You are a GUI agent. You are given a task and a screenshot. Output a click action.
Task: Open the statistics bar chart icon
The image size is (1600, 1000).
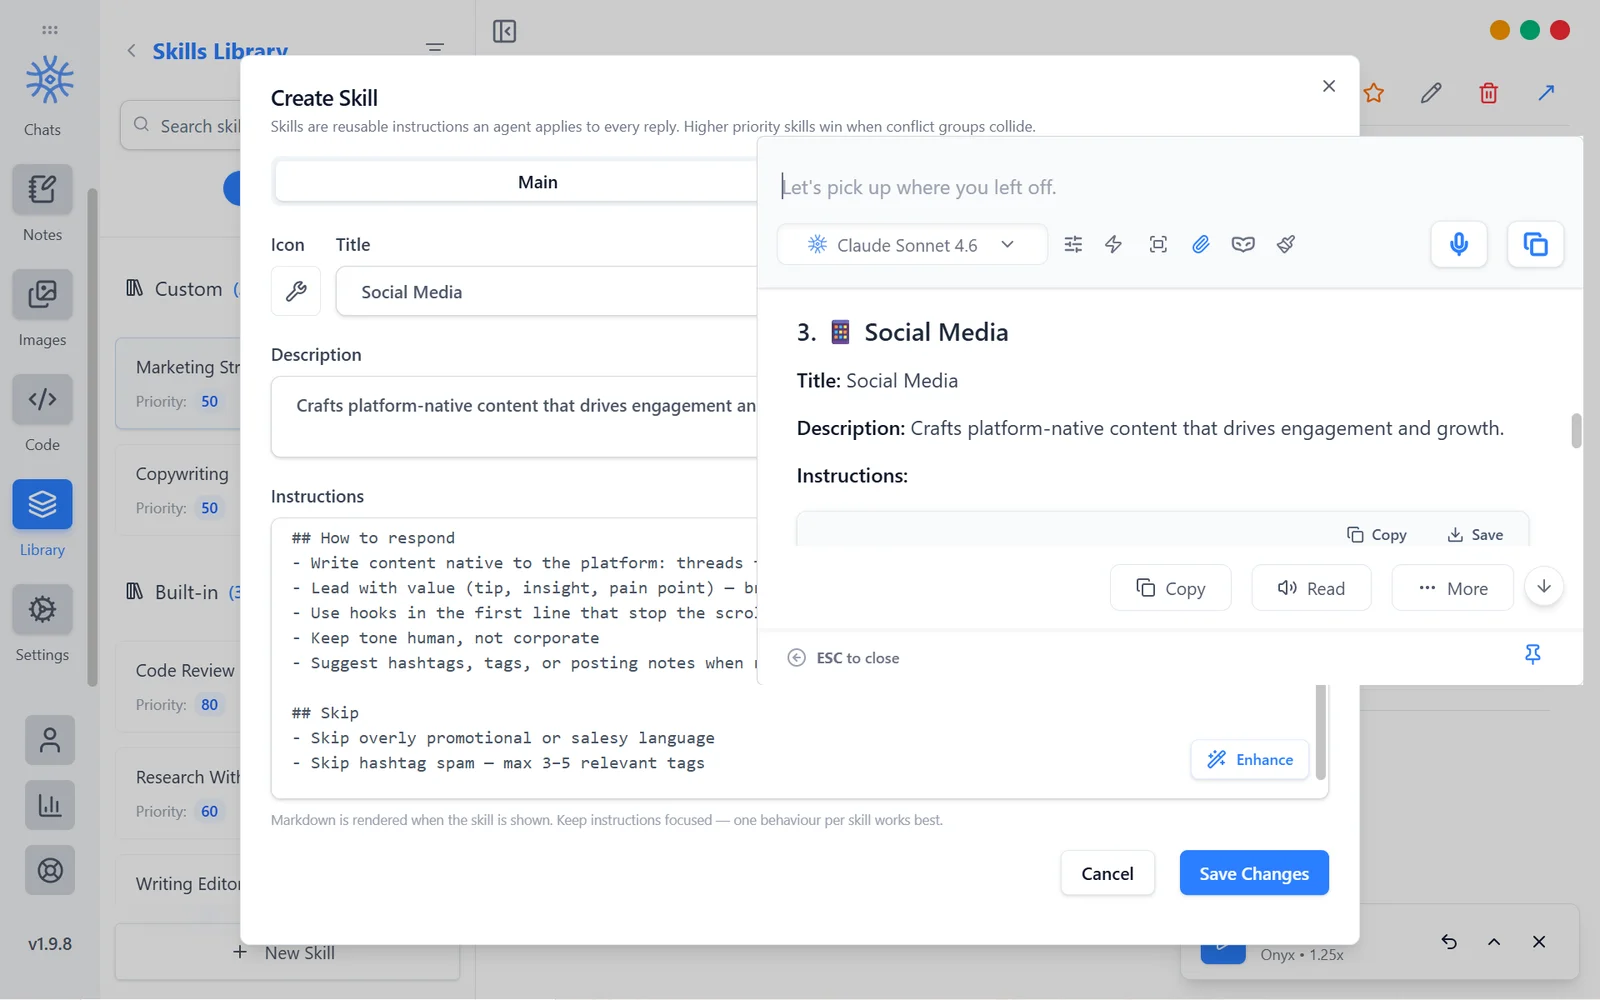pyautogui.click(x=50, y=805)
